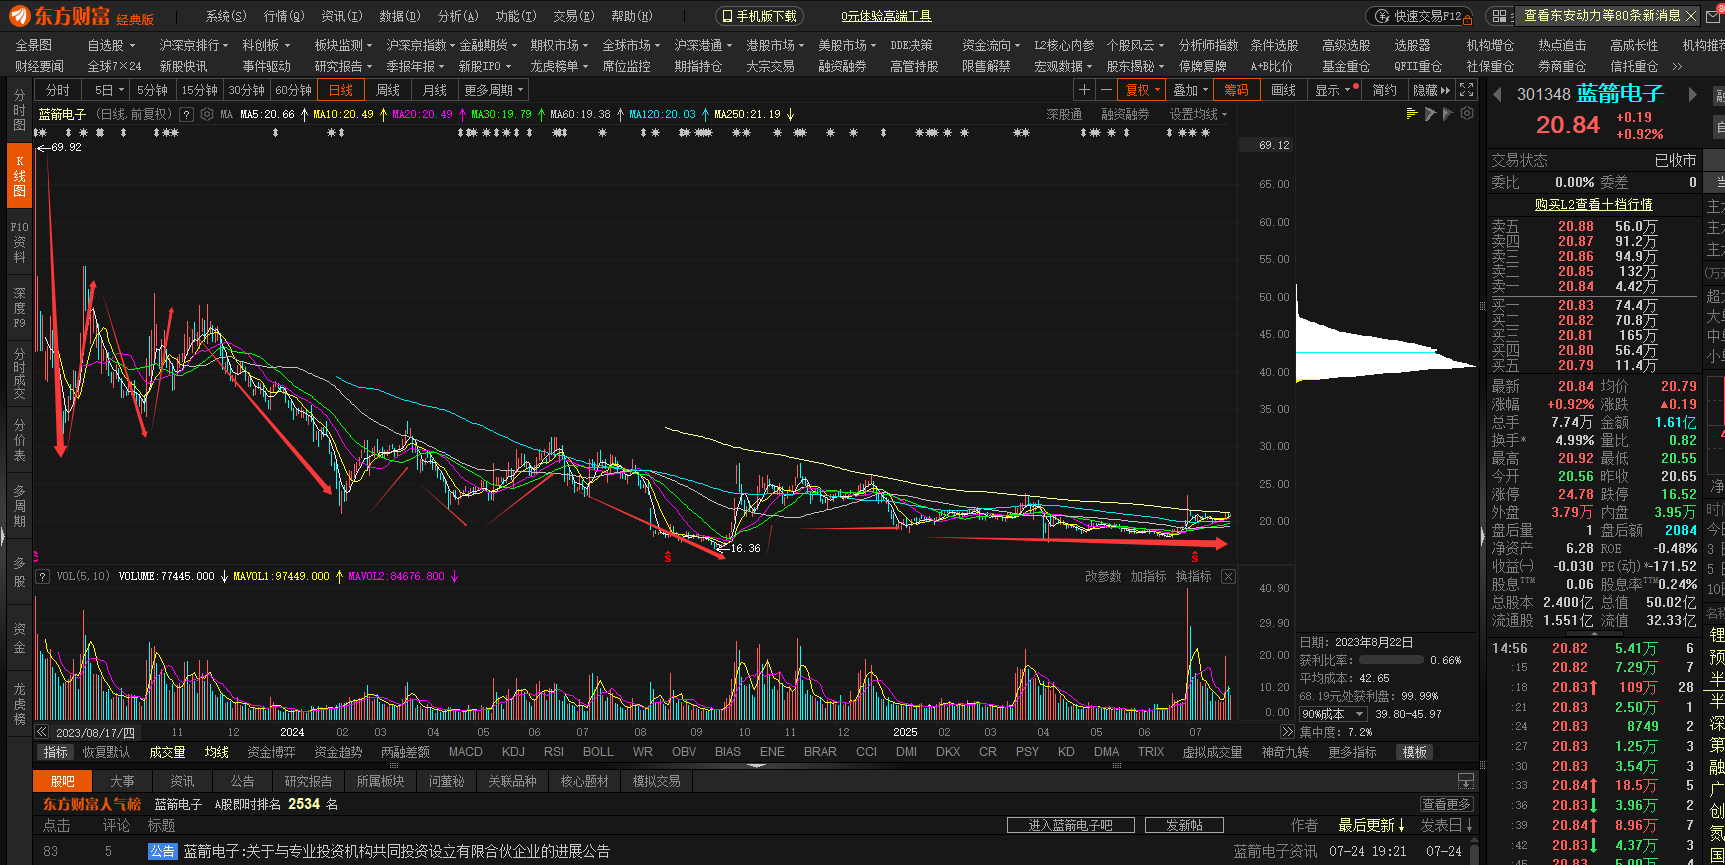The height and width of the screenshot is (865, 1725).
Task: Click the fullscreen expand chart icon
Action: [x=1467, y=90]
